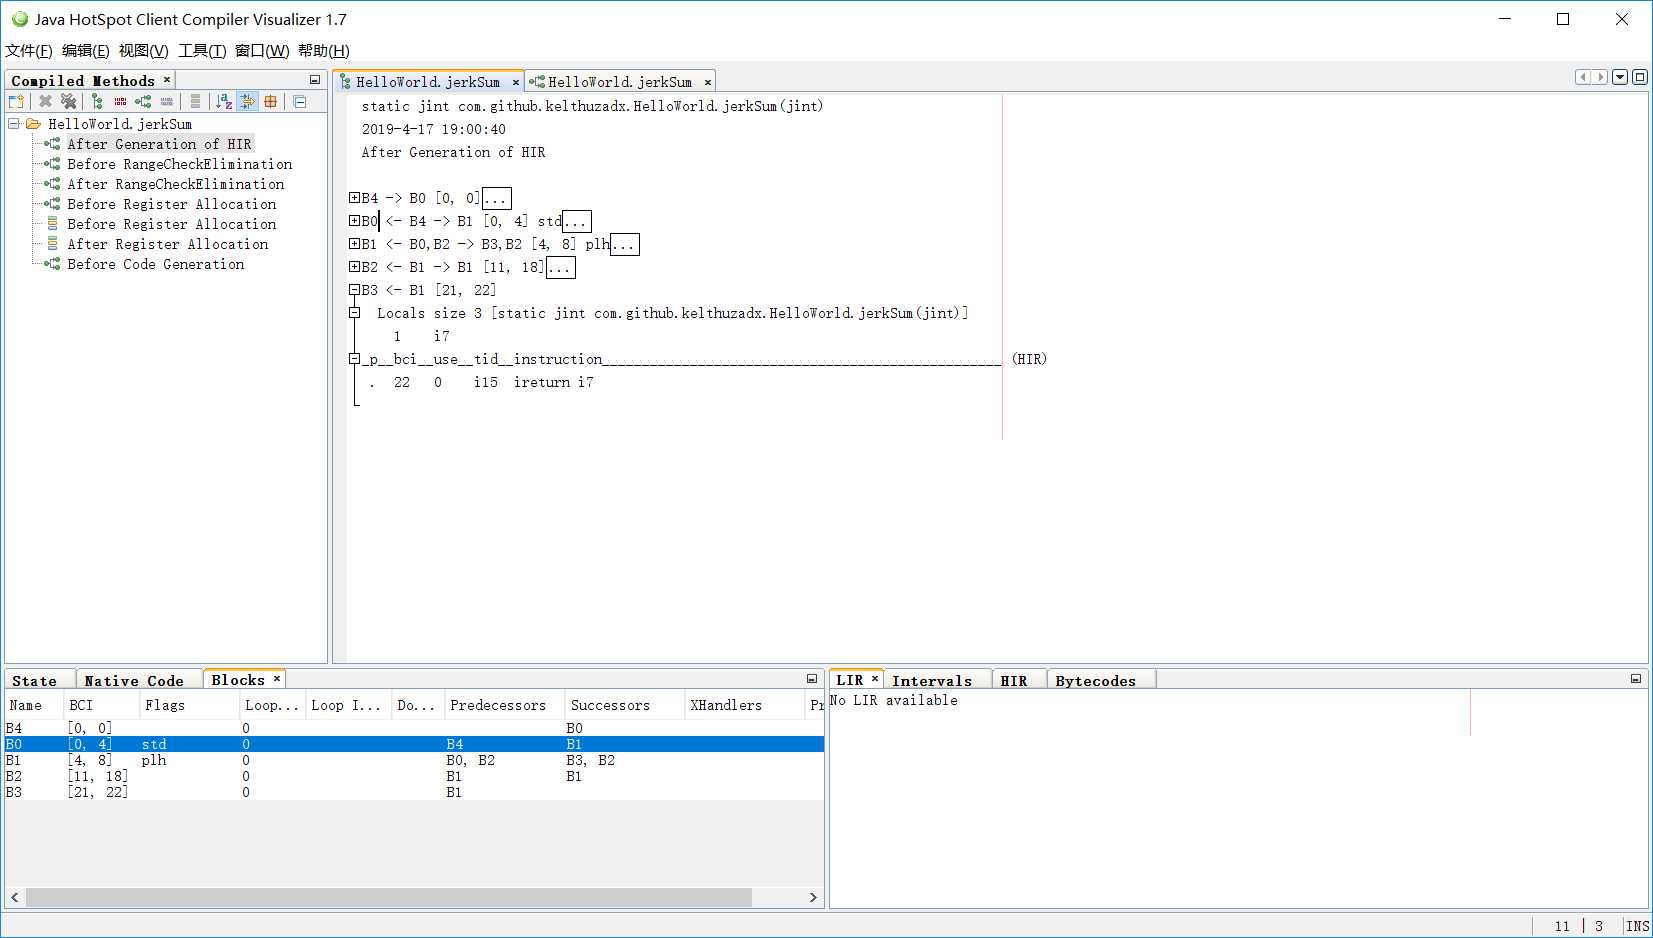Maximize the editor window icon

(x=1640, y=77)
